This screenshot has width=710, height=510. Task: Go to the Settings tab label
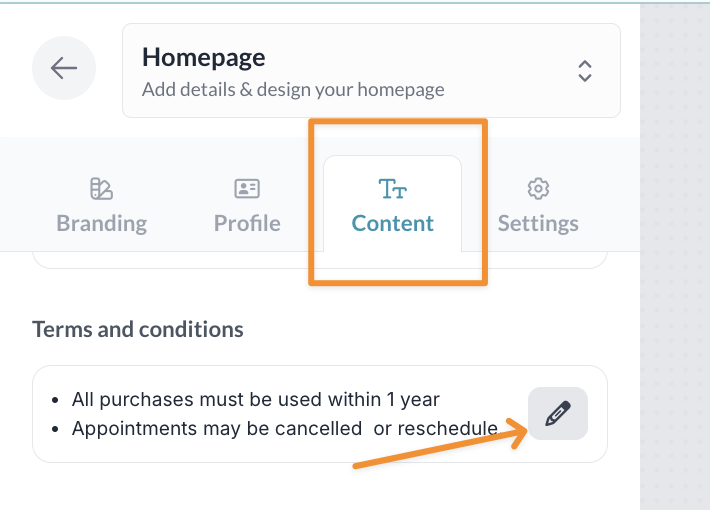pos(538,223)
